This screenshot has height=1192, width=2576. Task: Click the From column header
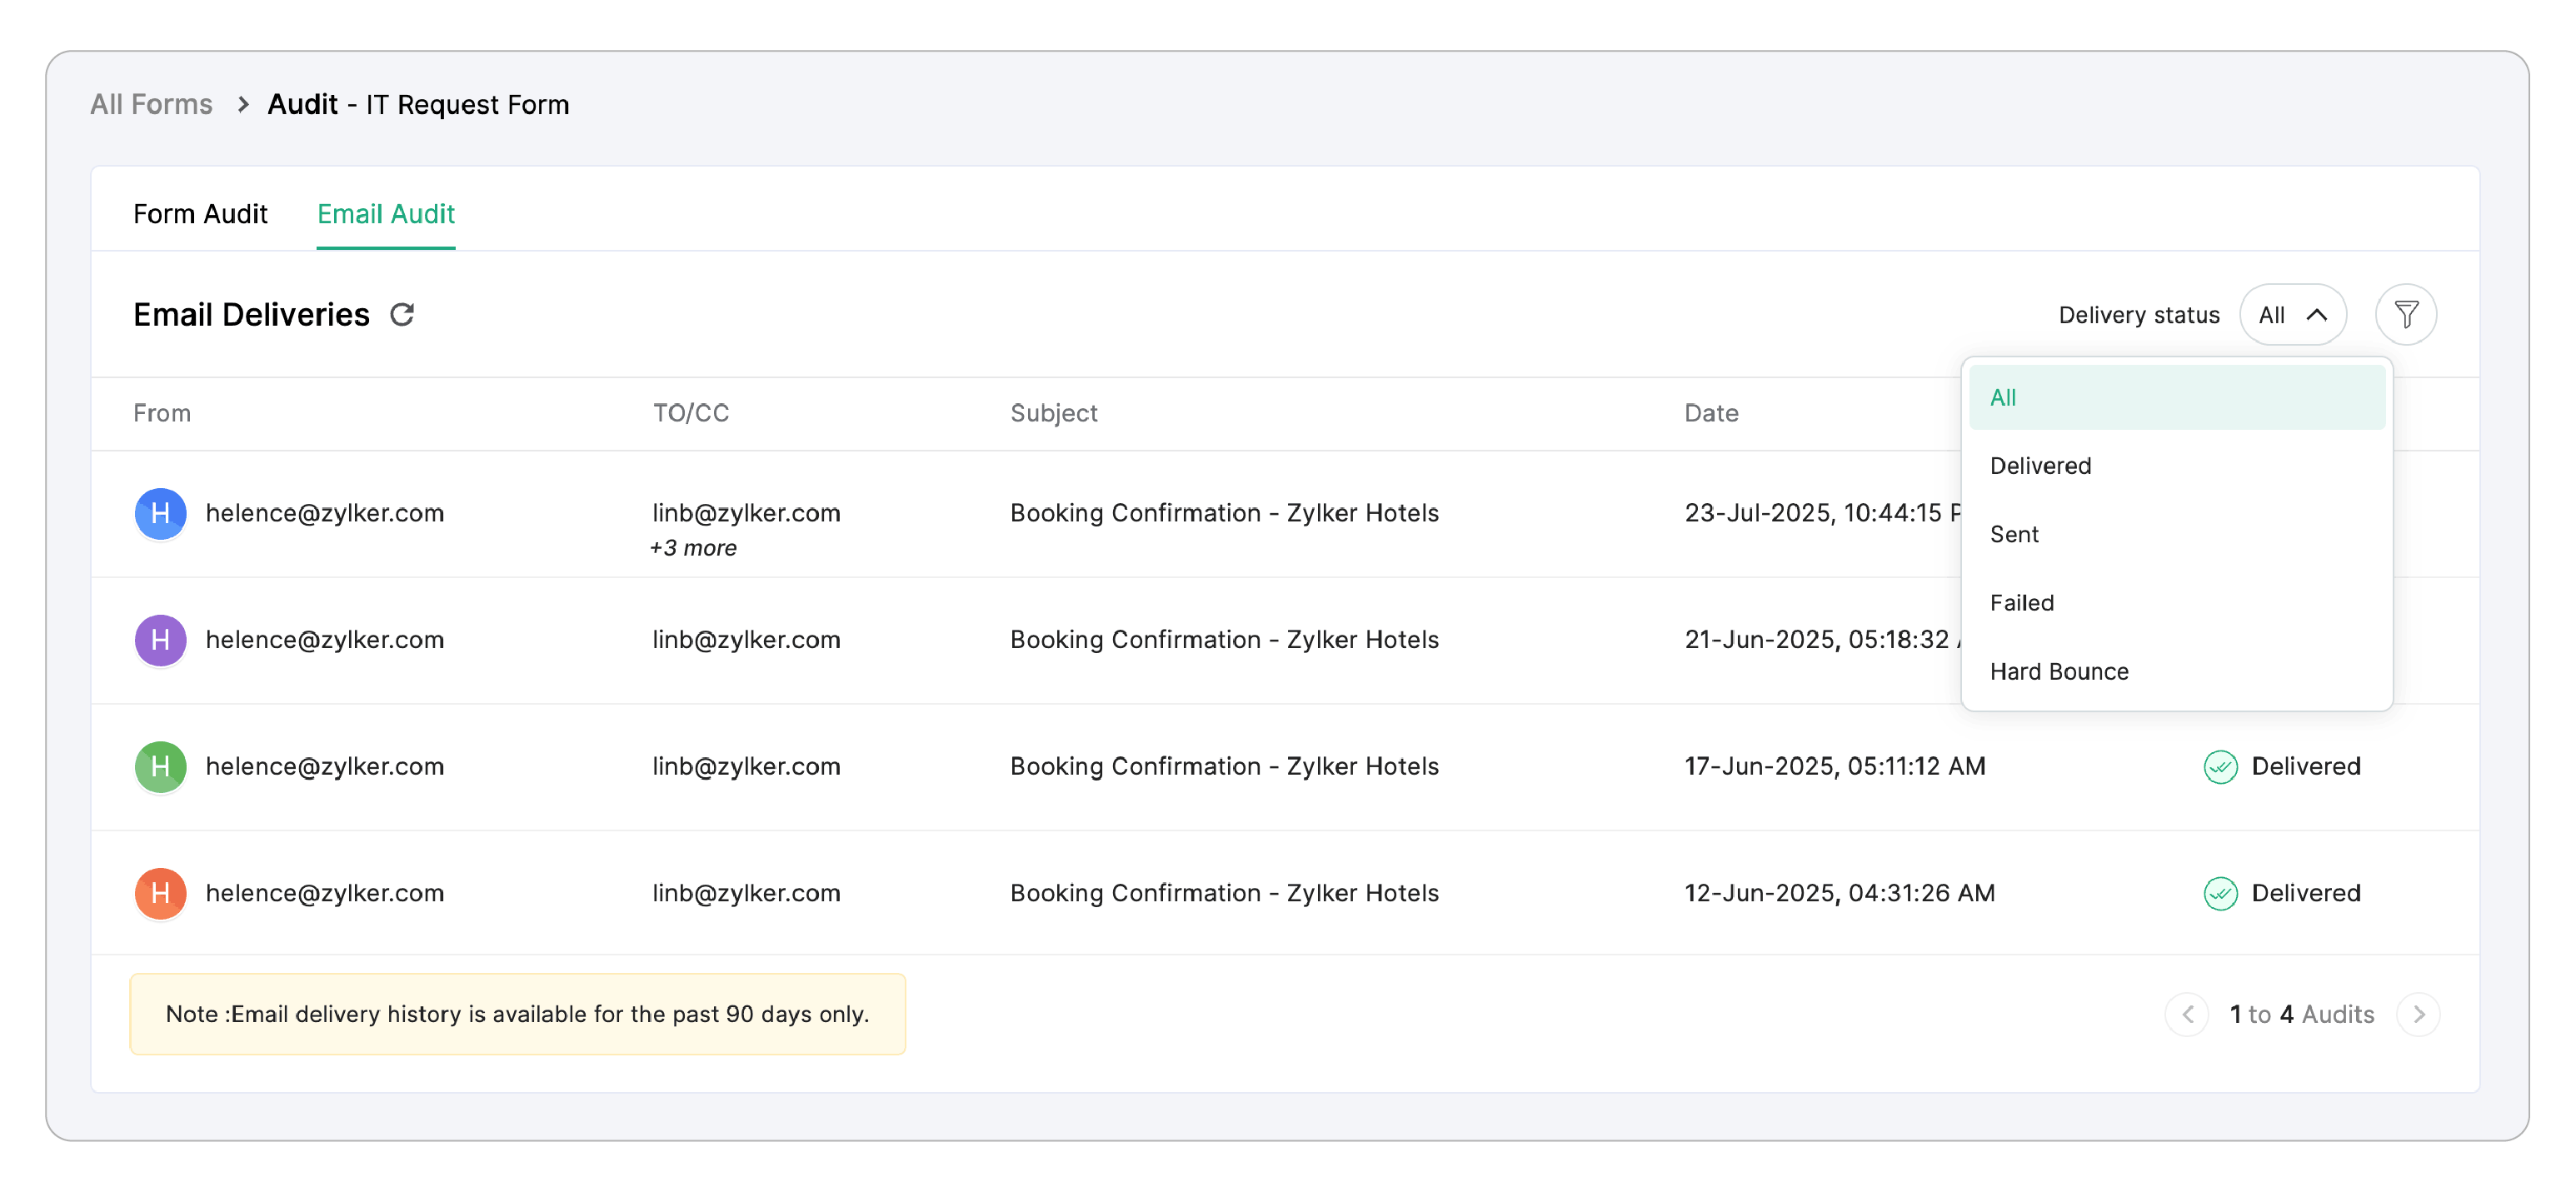(x=162, y=413)
